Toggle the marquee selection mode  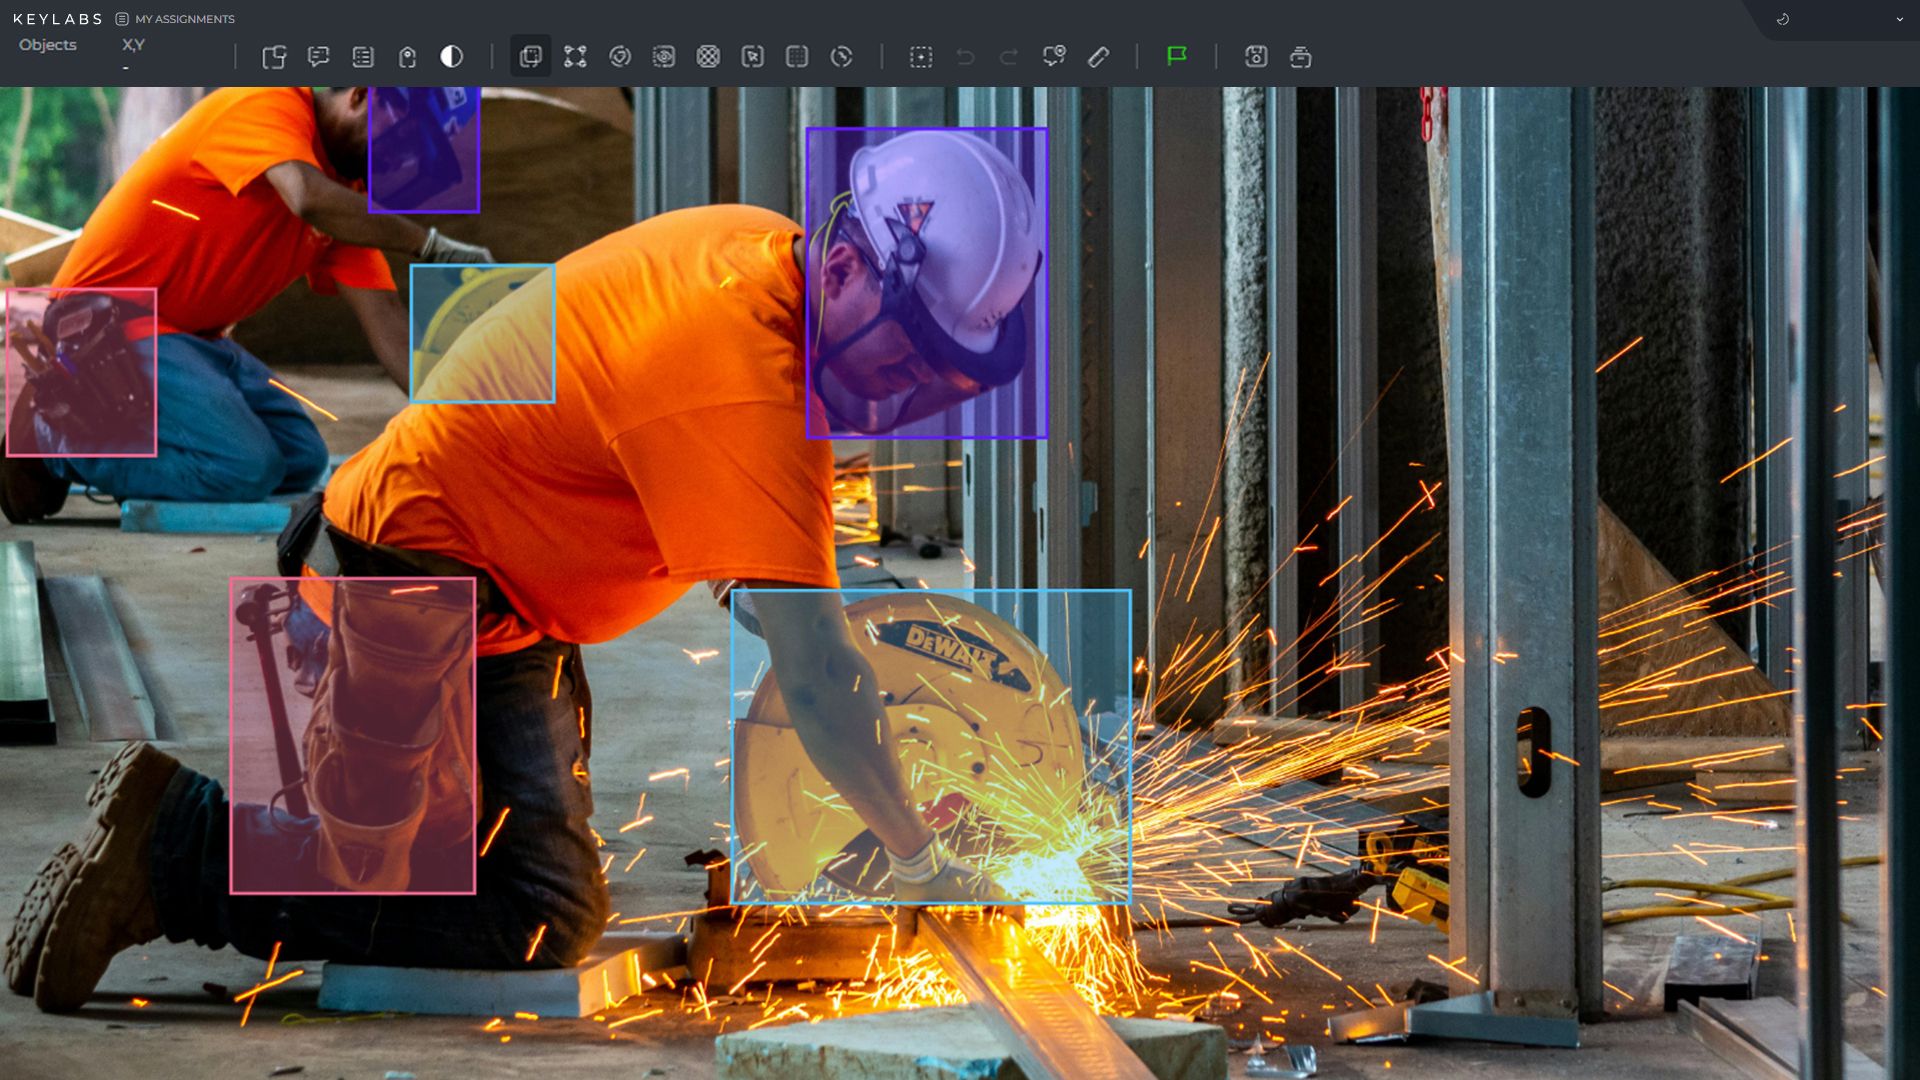(x=921, y=57)
